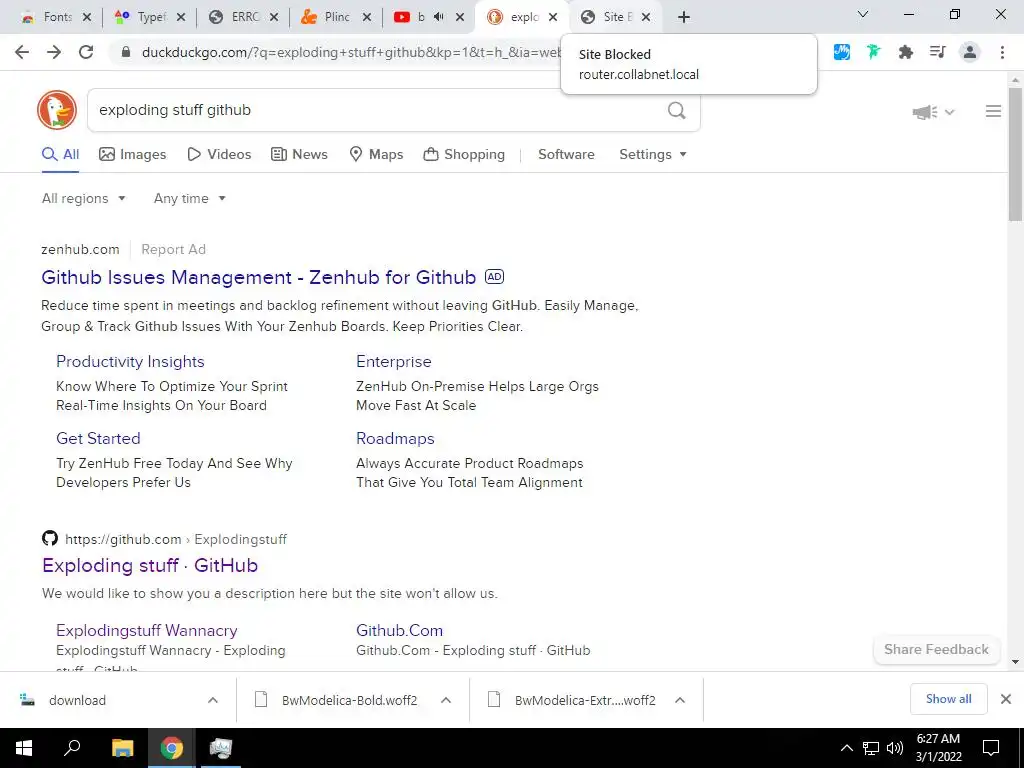
Task: Open Github Issues Management Zenhub ad link
Action: click(259, 277)
